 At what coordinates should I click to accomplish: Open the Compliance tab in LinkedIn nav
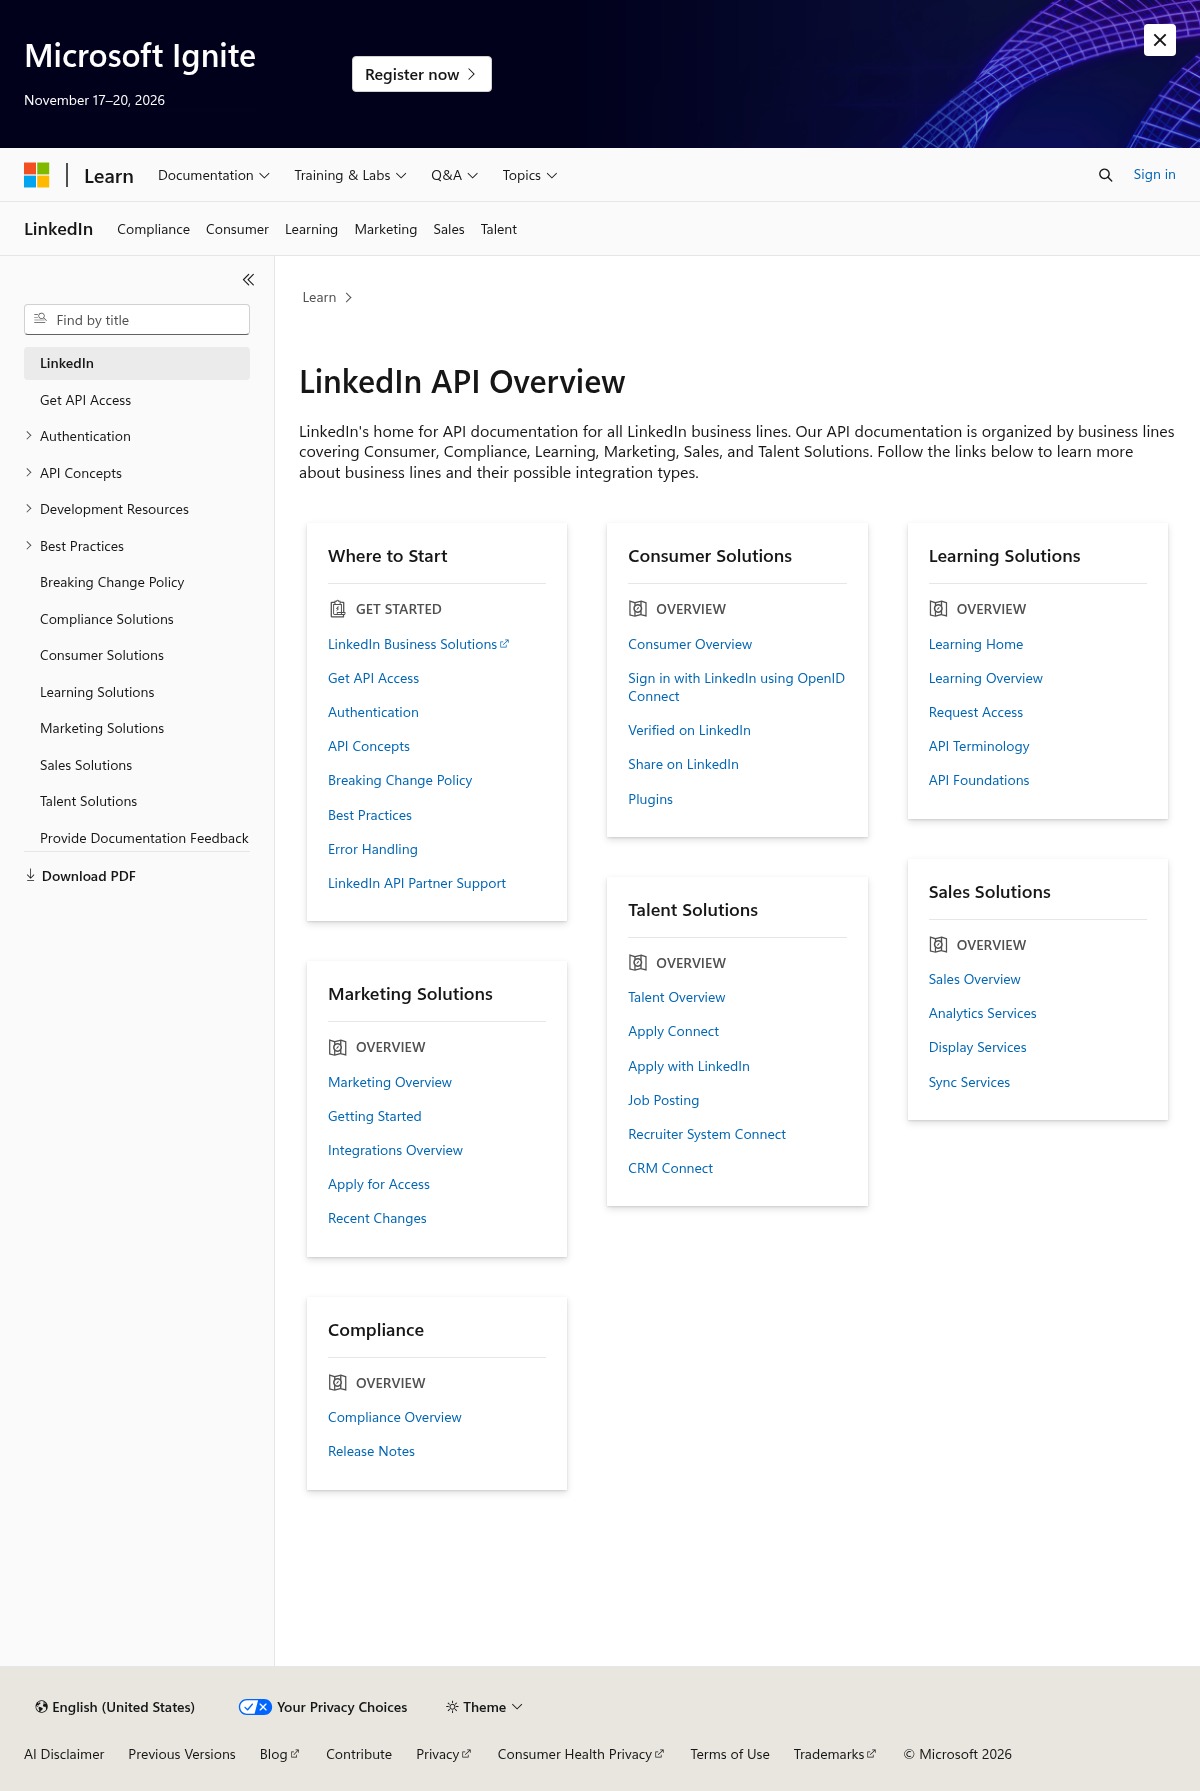[153, 229]
